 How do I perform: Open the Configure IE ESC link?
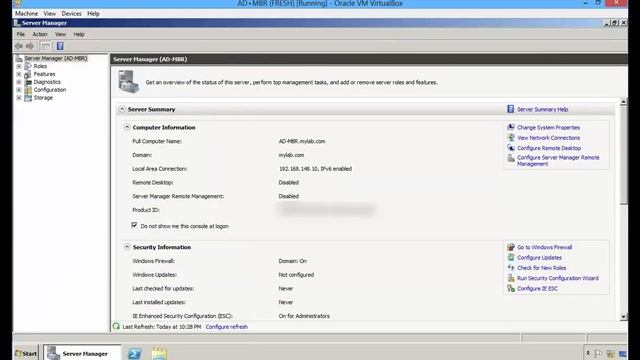click(537, 288)
